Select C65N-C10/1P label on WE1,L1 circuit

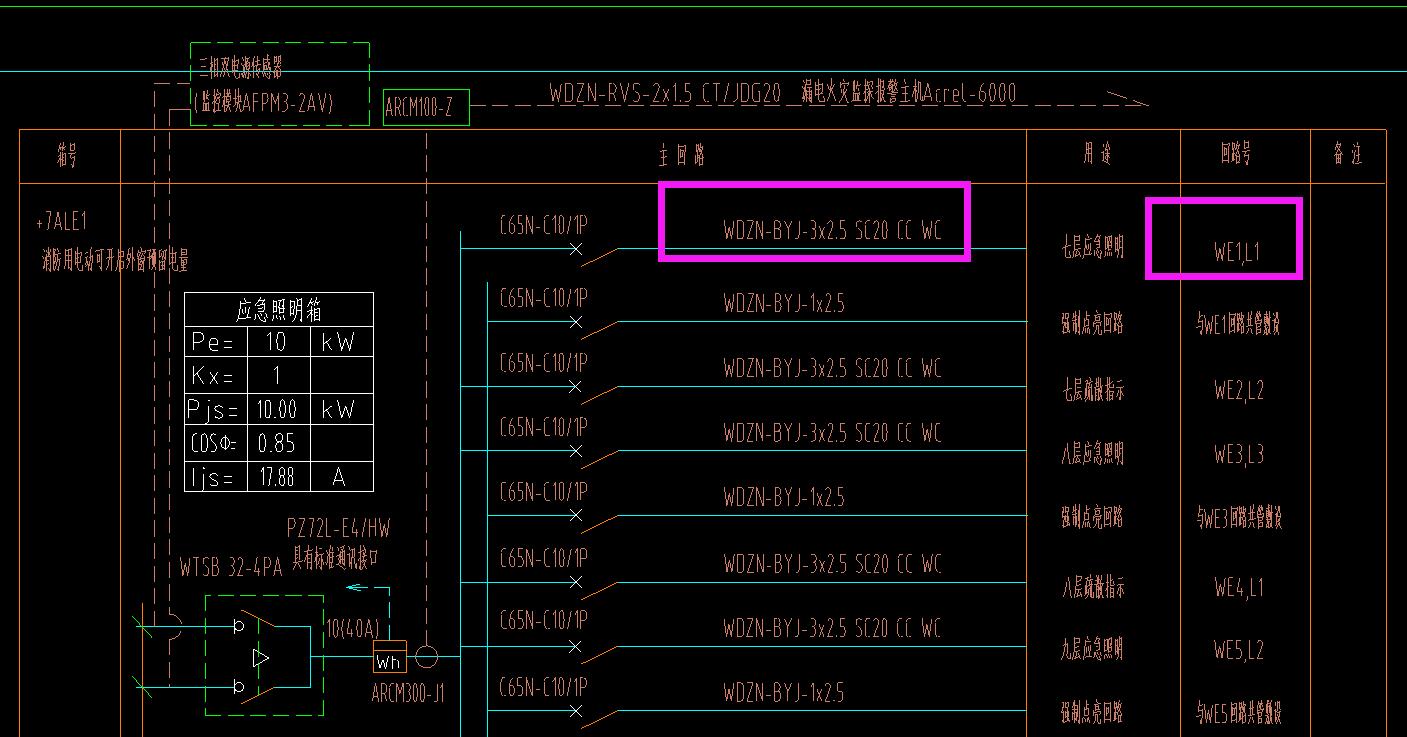click(x=543, y=226)
